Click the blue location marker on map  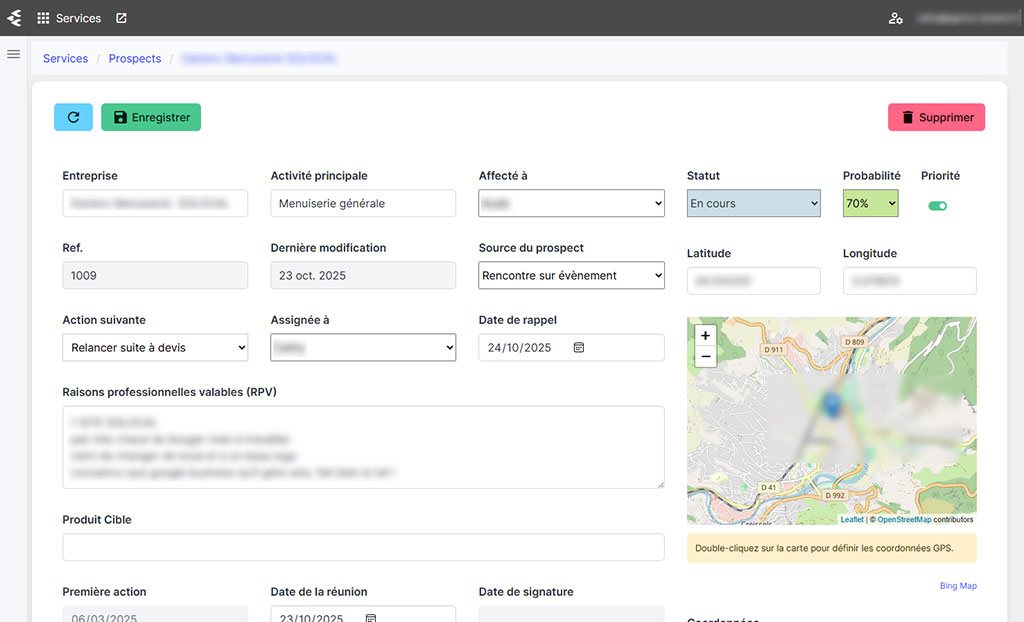(x=831, y=404)
